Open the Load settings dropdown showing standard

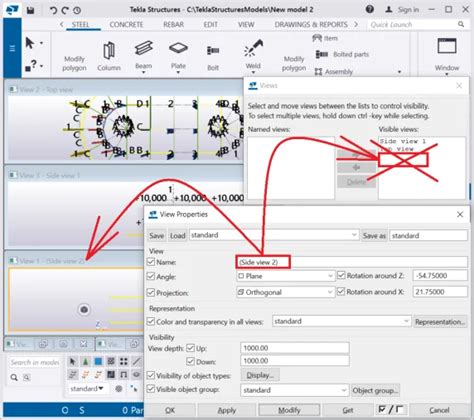(274, 235)
